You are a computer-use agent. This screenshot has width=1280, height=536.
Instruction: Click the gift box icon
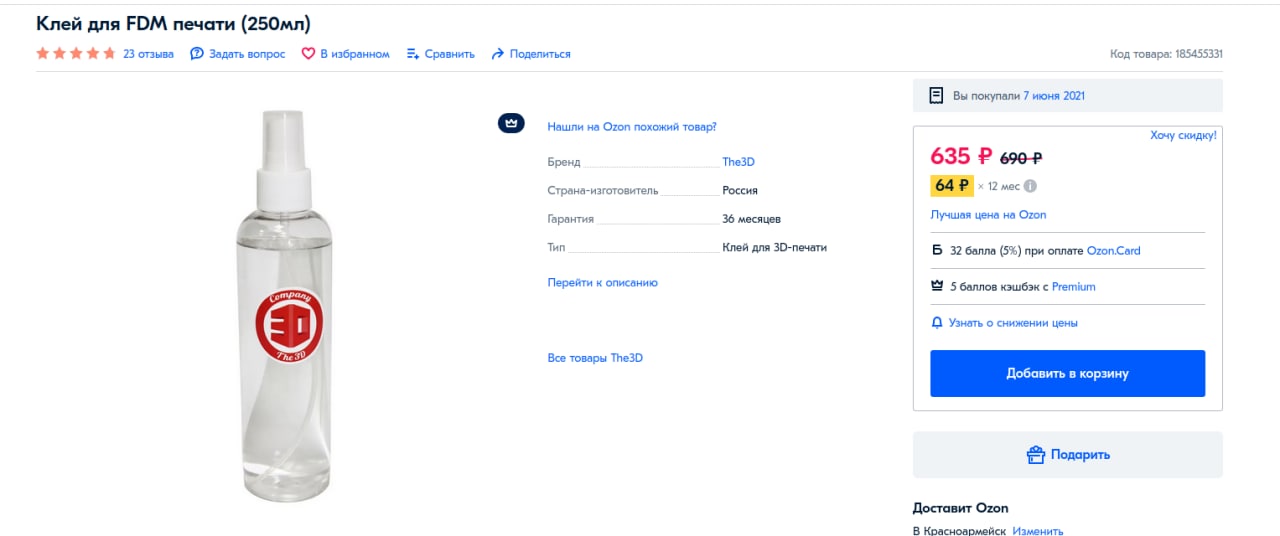(x=1036, y=455)
